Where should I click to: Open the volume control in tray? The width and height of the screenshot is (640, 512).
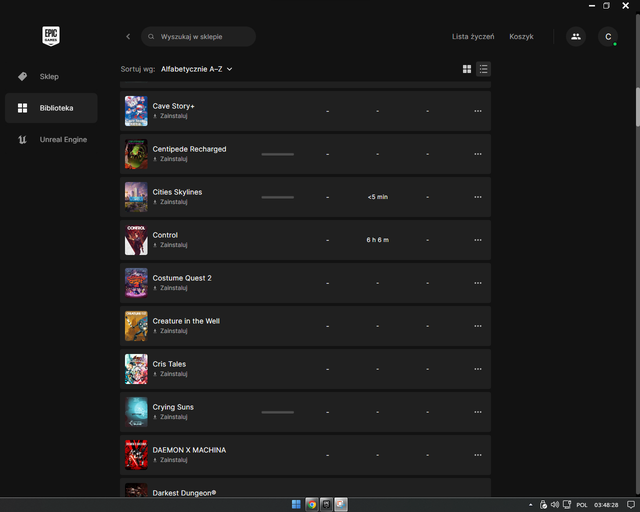click(555, 505)
